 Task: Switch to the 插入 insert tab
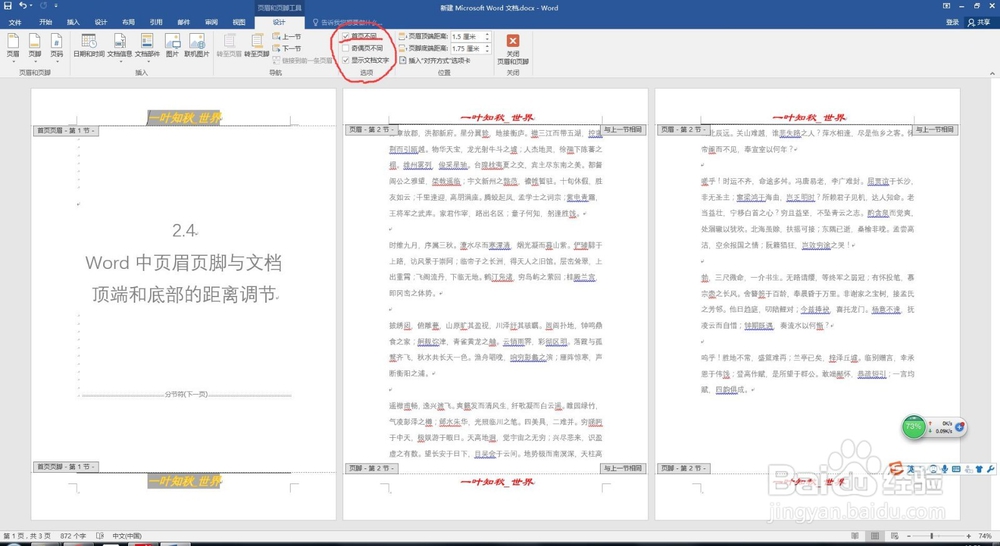pyautogui.click(x=73, y=22)
